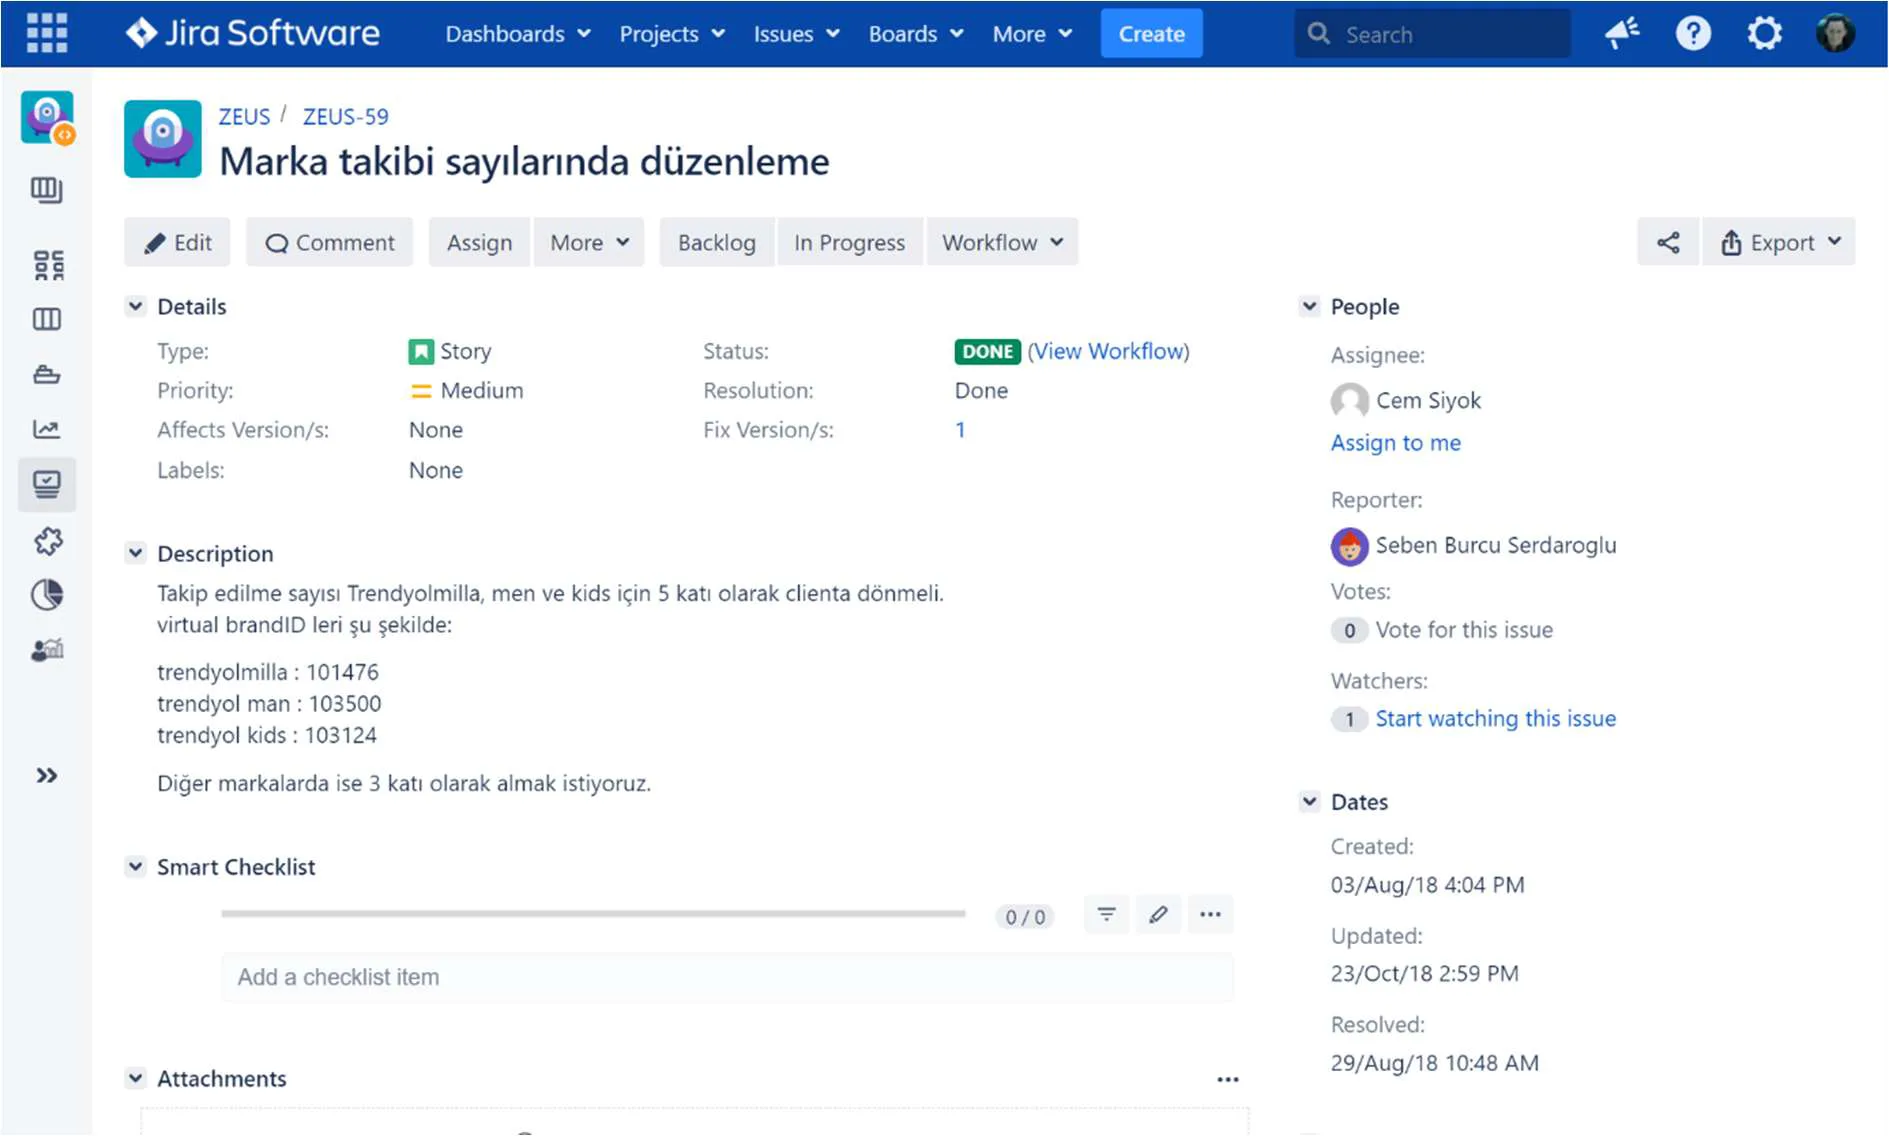This screenshot has height=1136, width=1889.
Task: Open Attachments more options ellipsis
Action: tap(1228, 1079)
